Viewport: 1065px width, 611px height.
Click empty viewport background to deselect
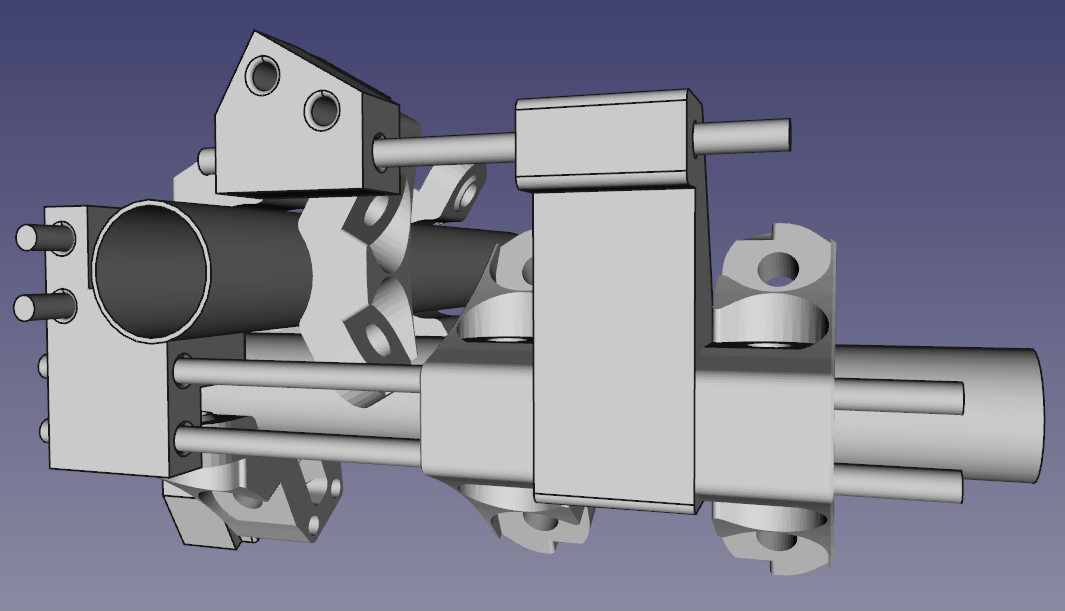click(x=900, y=60)
